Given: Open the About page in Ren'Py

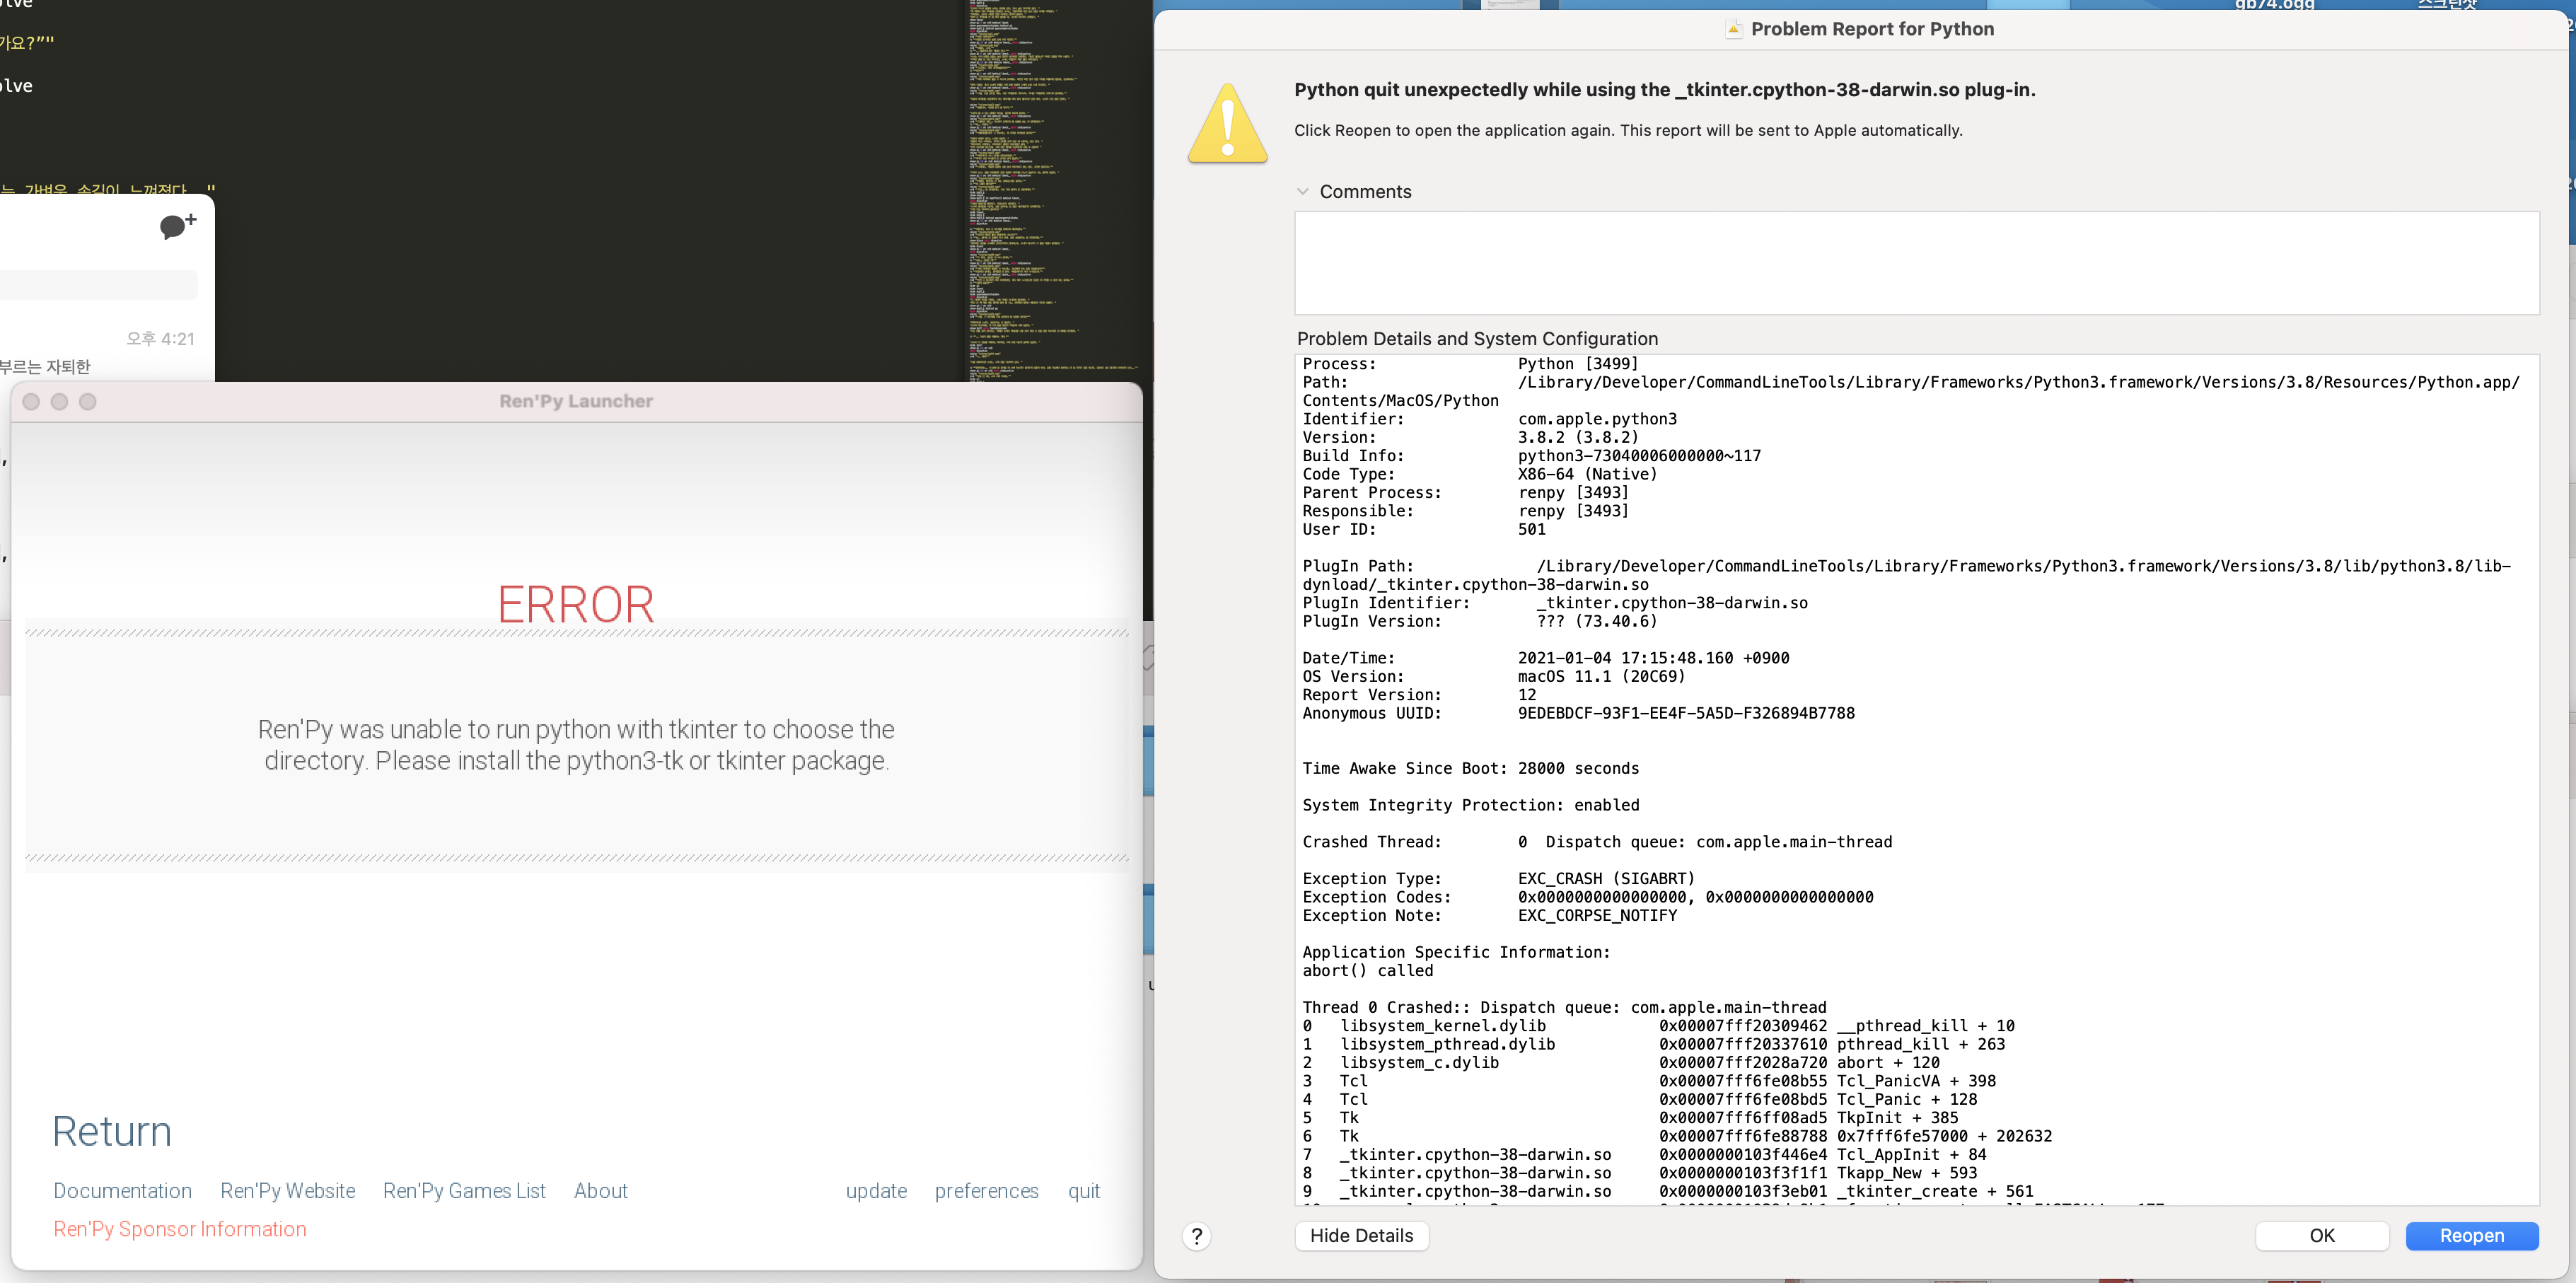Looking at the screenshot, I should click(600, 1190).
